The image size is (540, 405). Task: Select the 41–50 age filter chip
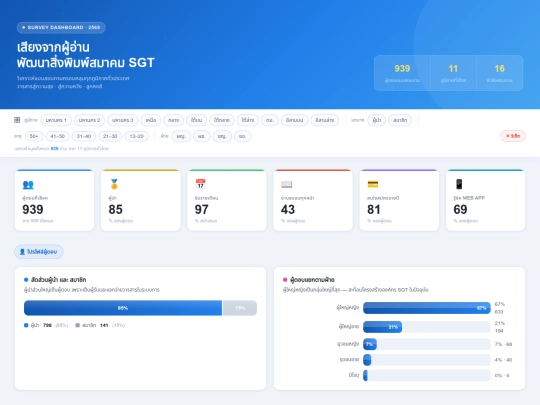[x=58, y=136]
